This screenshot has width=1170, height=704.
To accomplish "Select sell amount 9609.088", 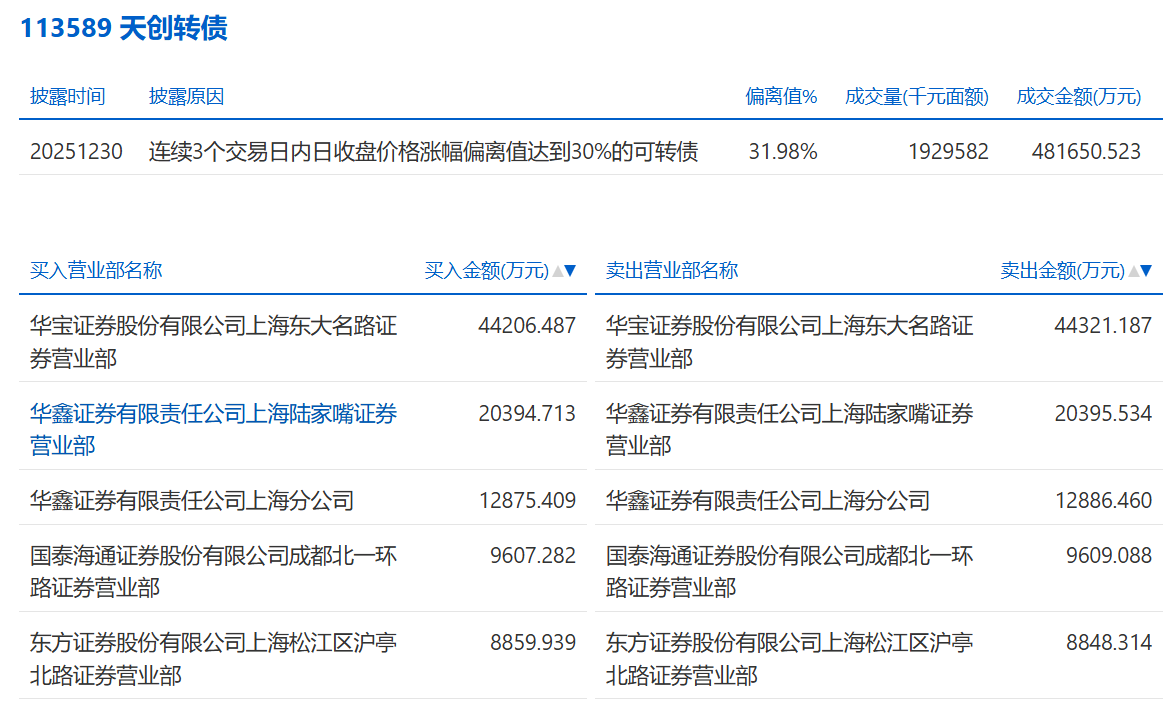I will [1109, 555].
